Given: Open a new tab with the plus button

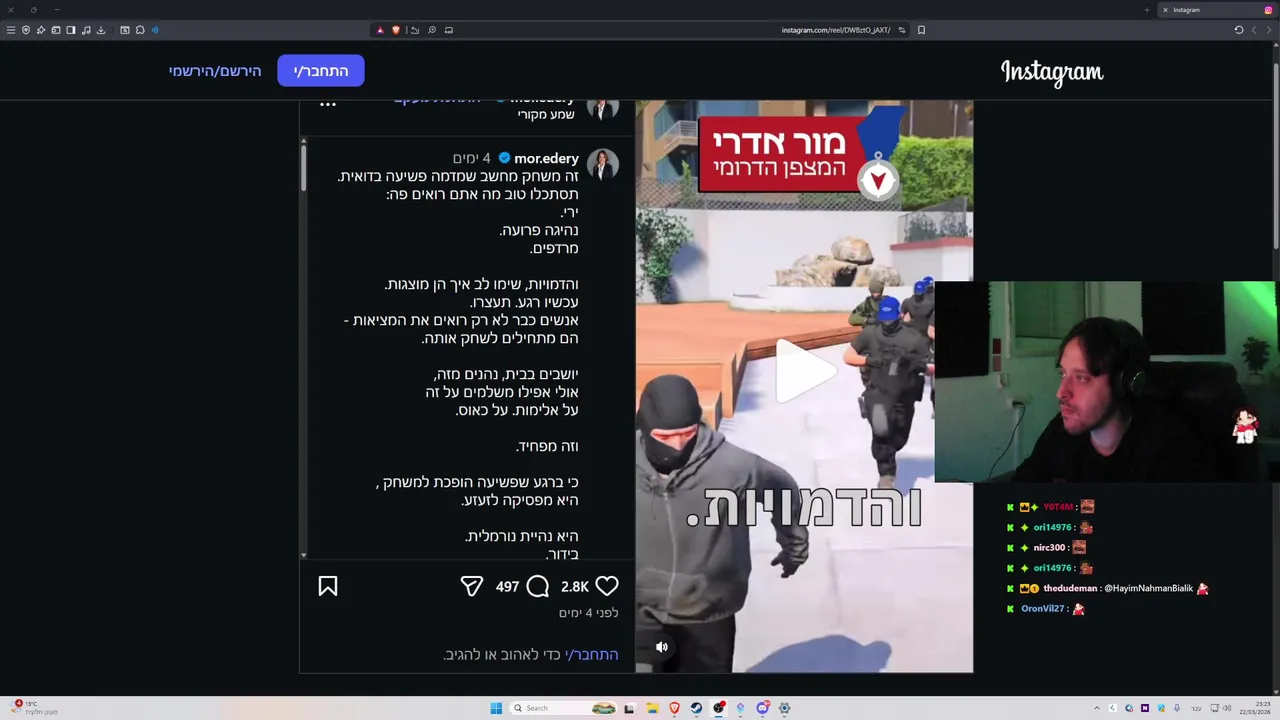Looking at the screenshot, I should tap(1146, 10).
